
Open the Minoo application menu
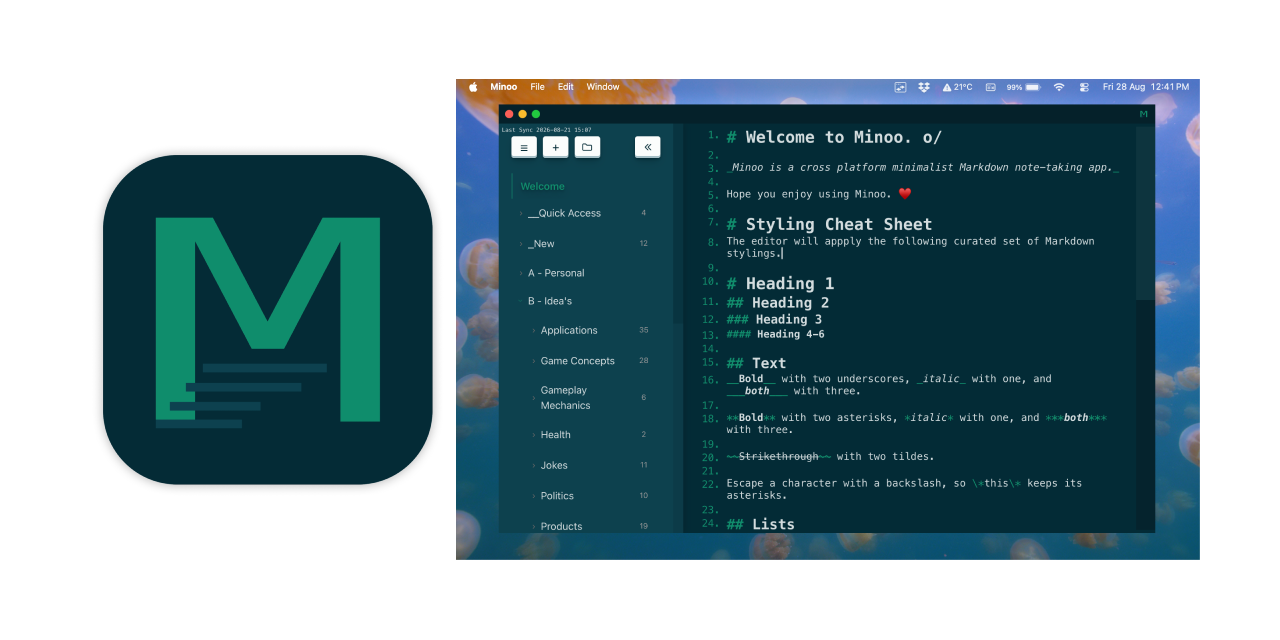(x=504, y=87)
